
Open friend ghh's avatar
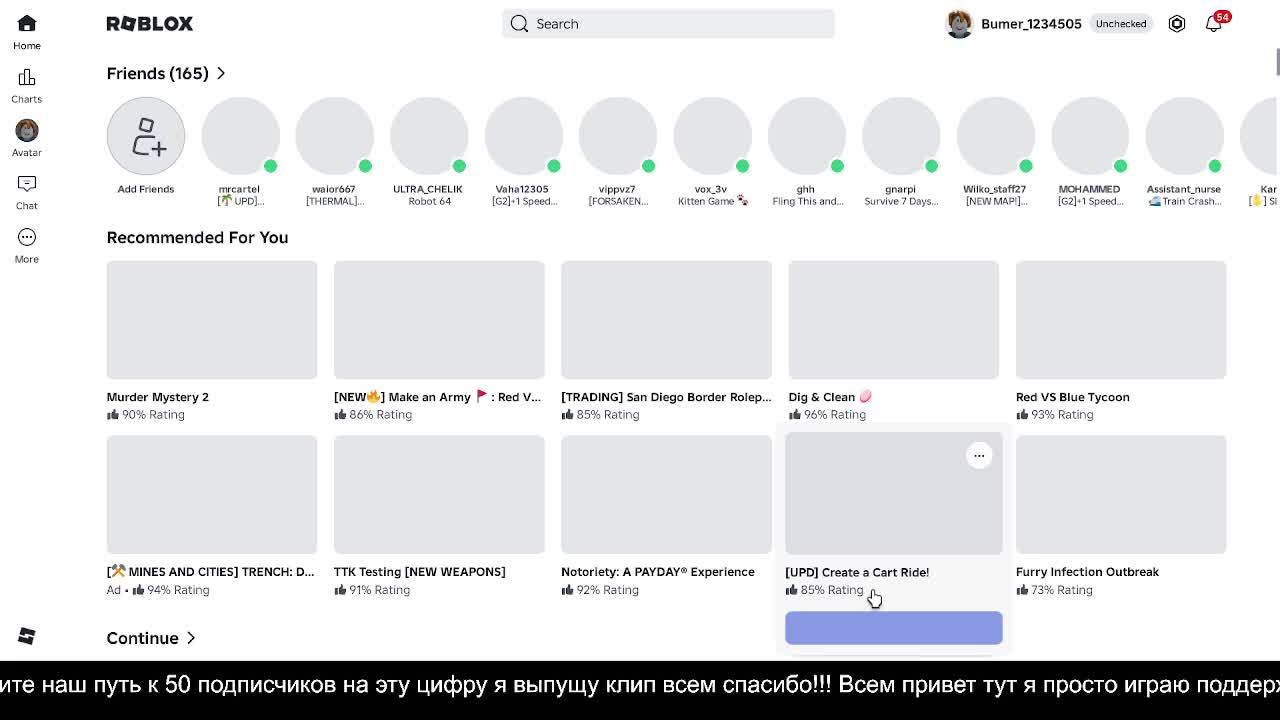pyautogui.click(x=806, y=137)
